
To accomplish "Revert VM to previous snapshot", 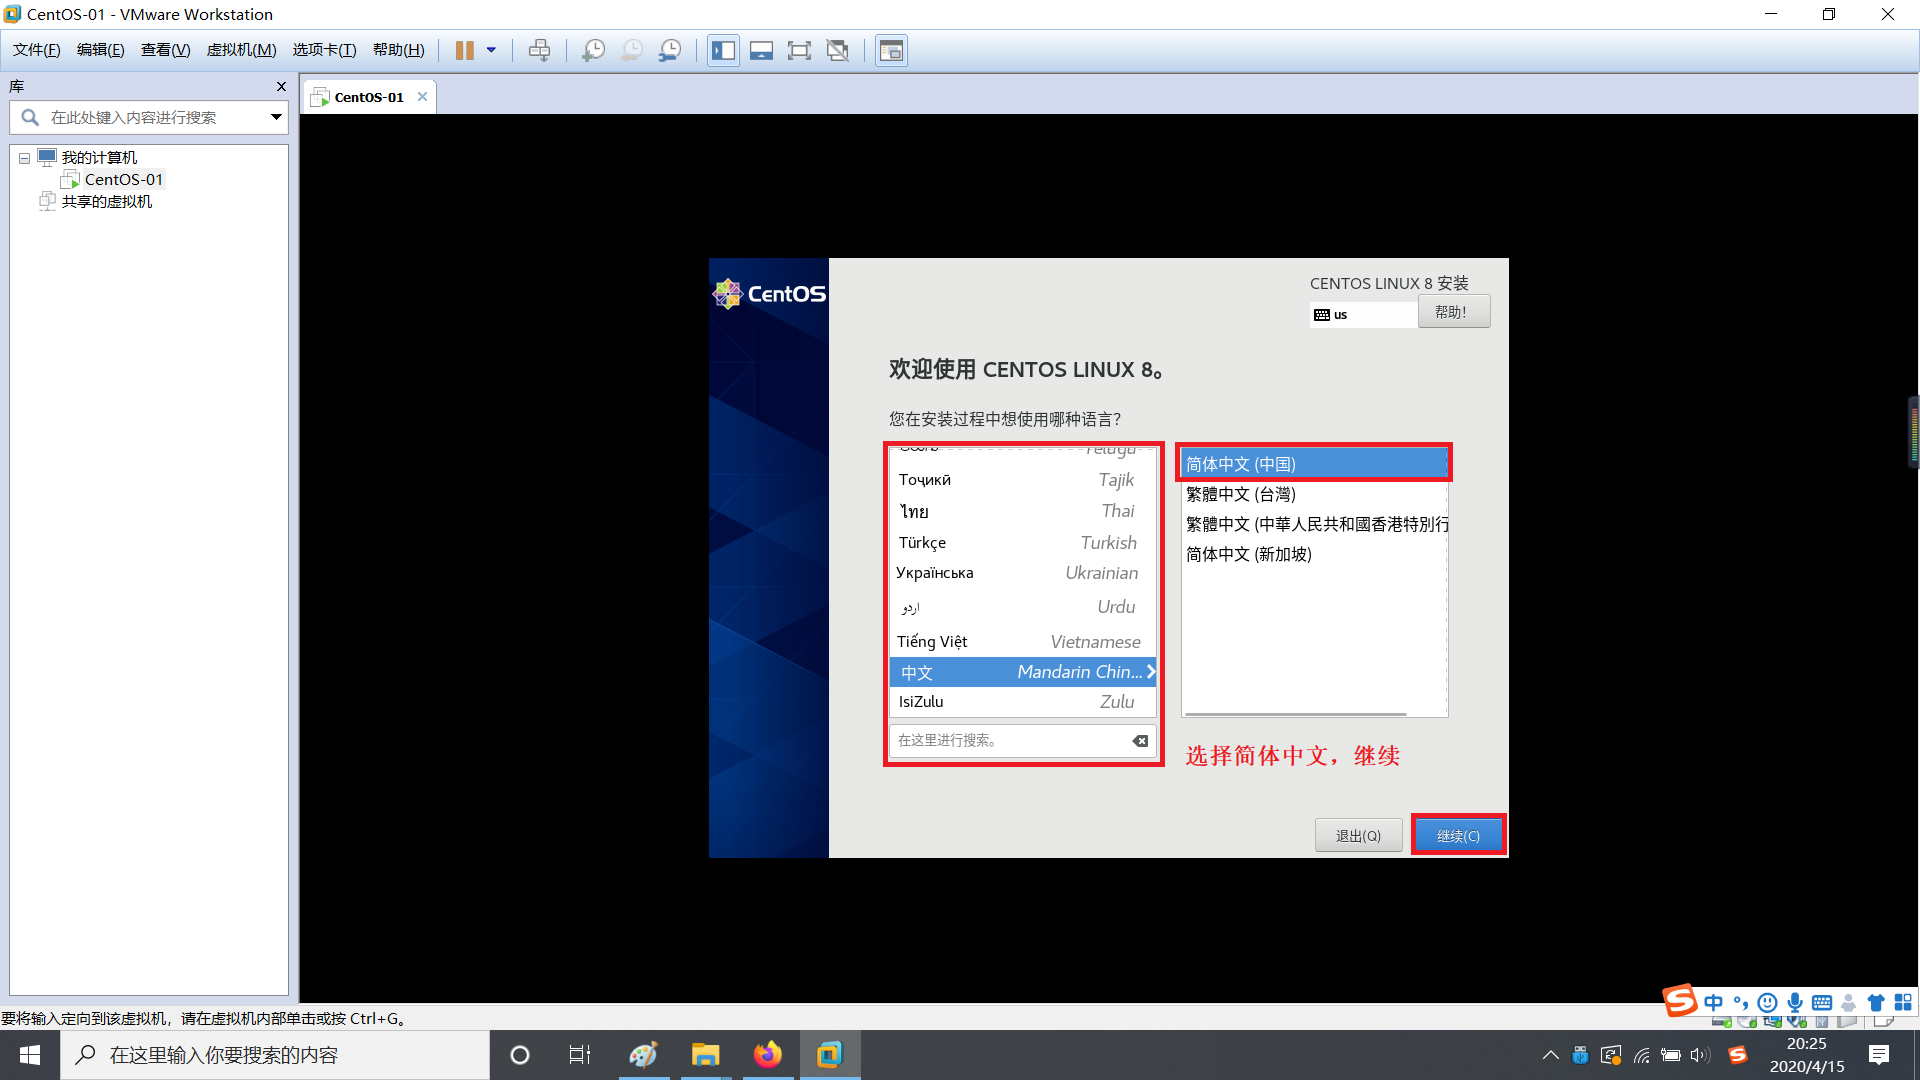I will pyautogui.click(x=631, y=50).
